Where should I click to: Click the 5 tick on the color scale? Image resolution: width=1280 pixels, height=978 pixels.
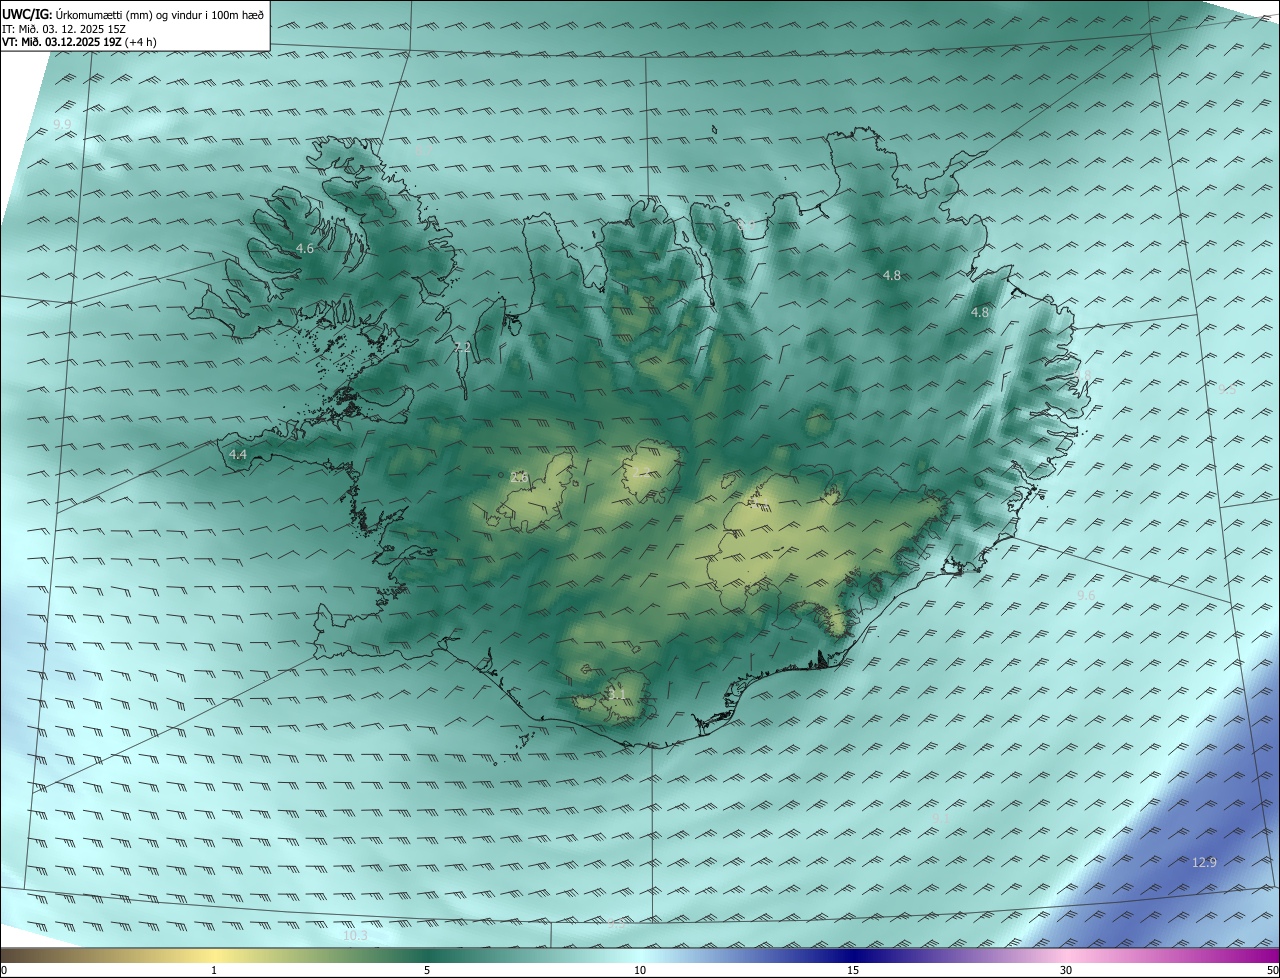427,970
